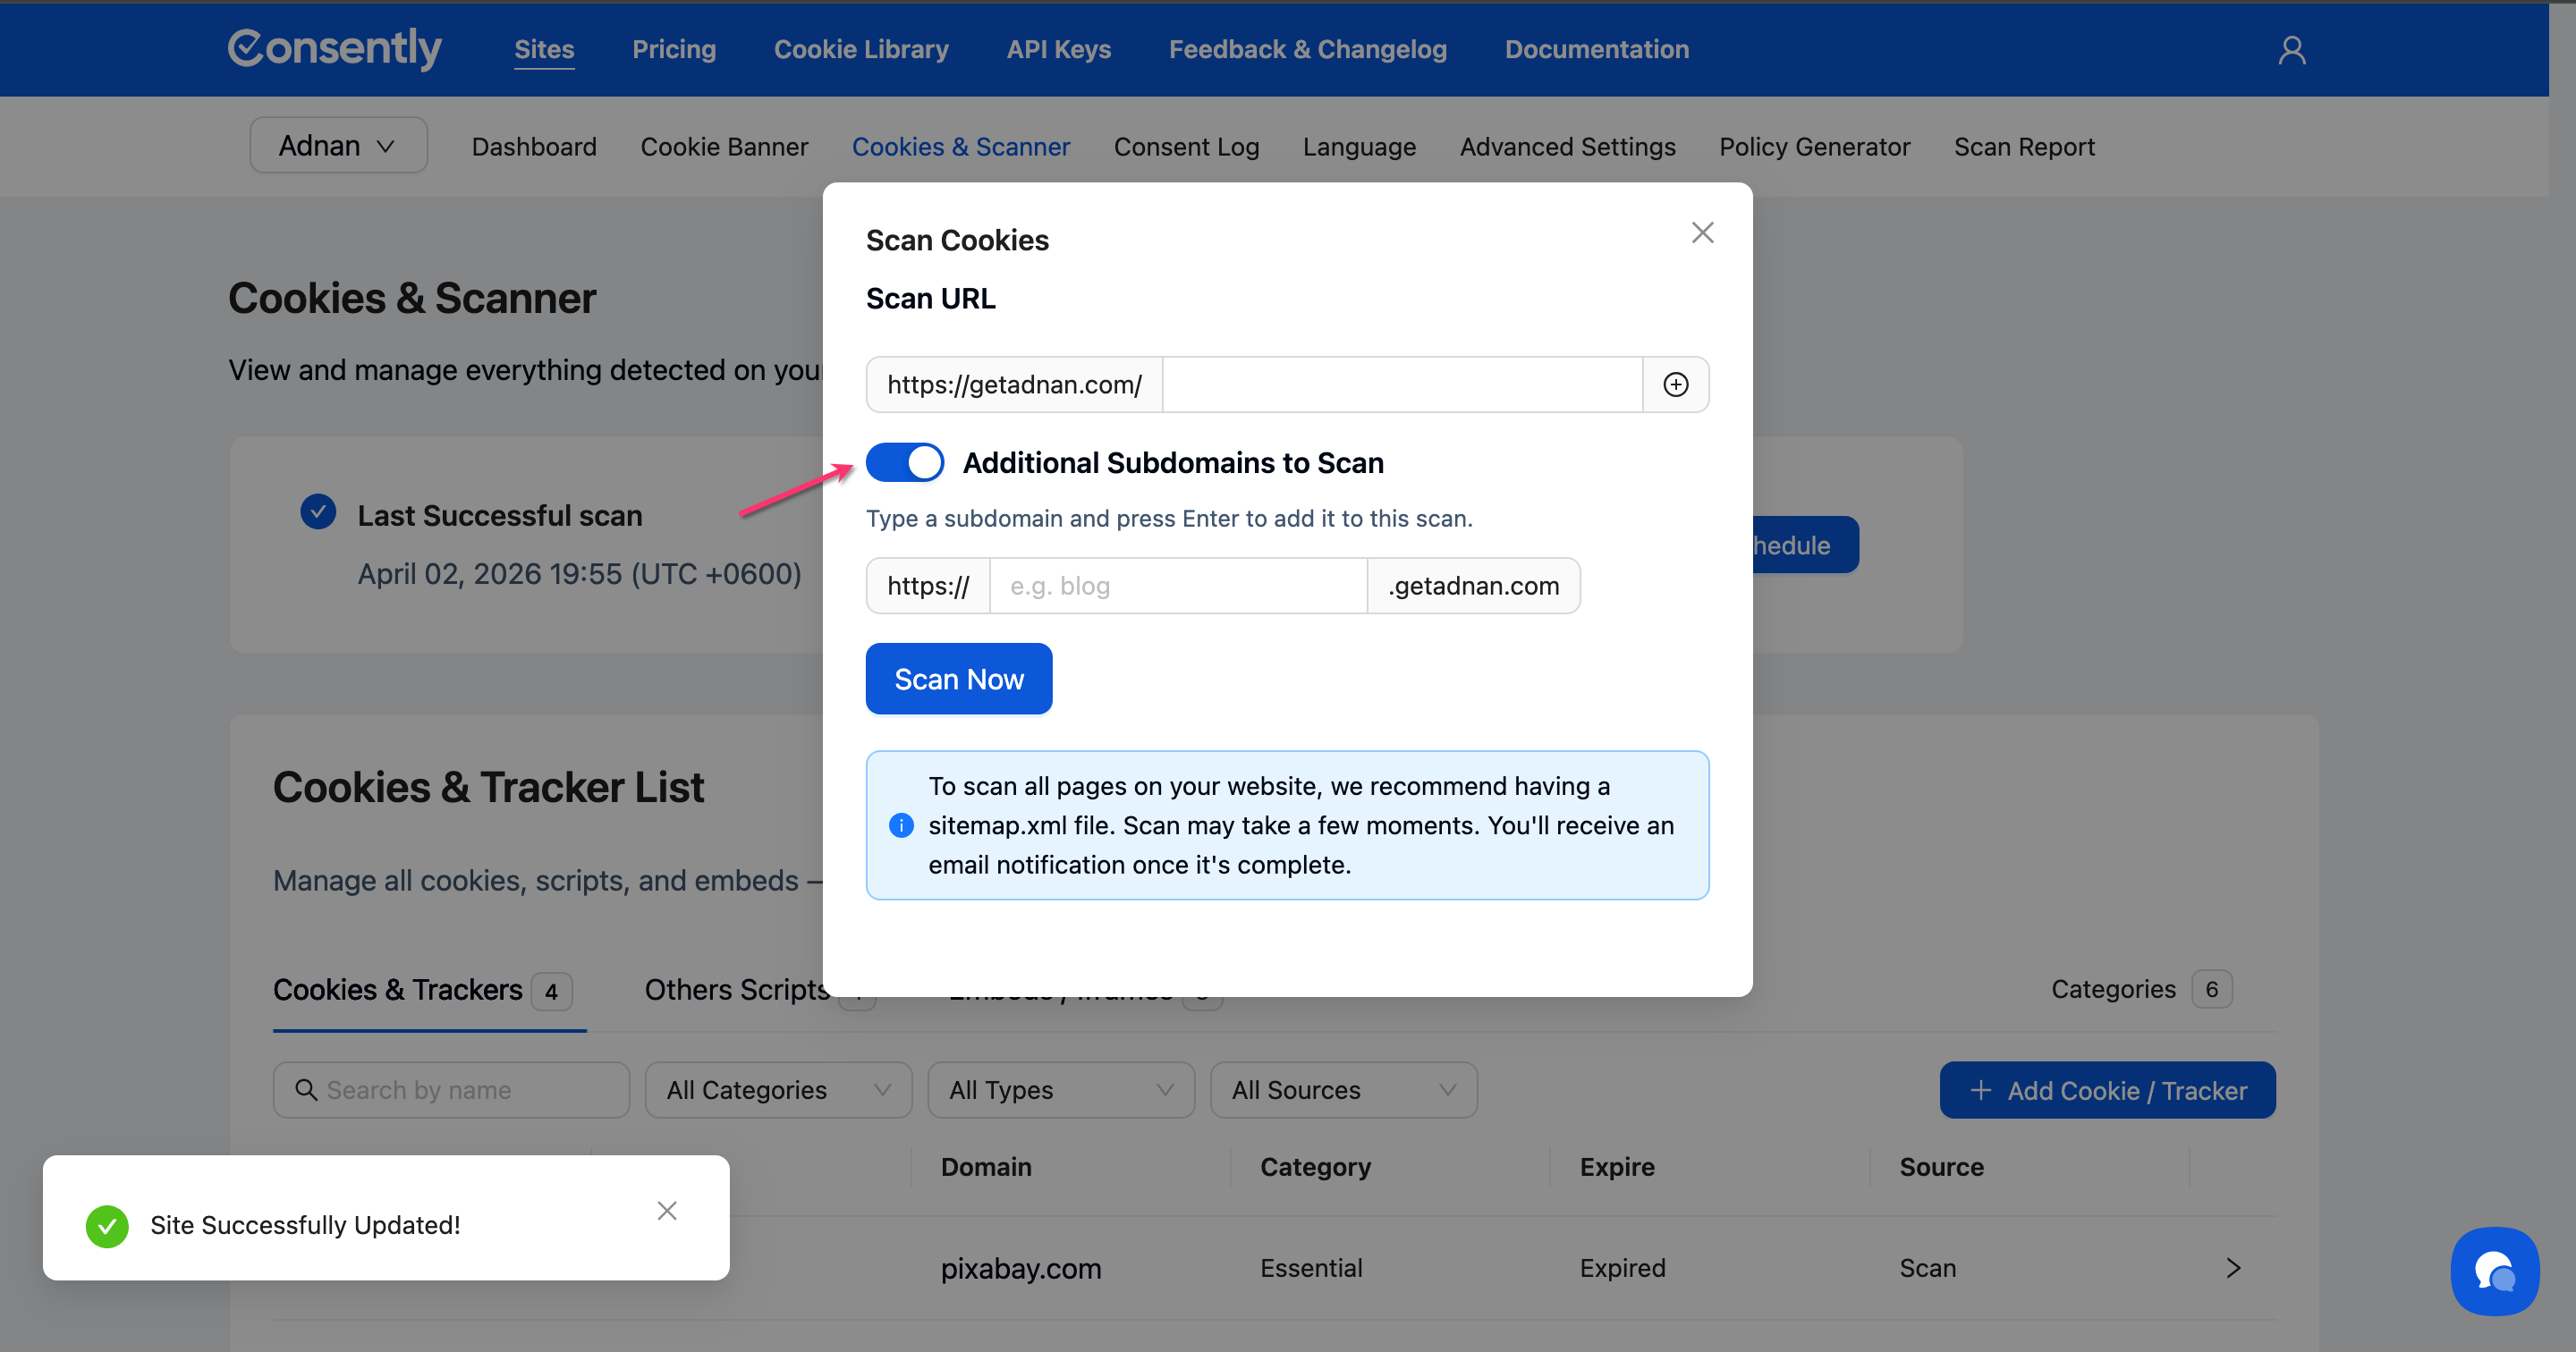Dismiss the Site Successfully Updated toast

pos(667,1211)
